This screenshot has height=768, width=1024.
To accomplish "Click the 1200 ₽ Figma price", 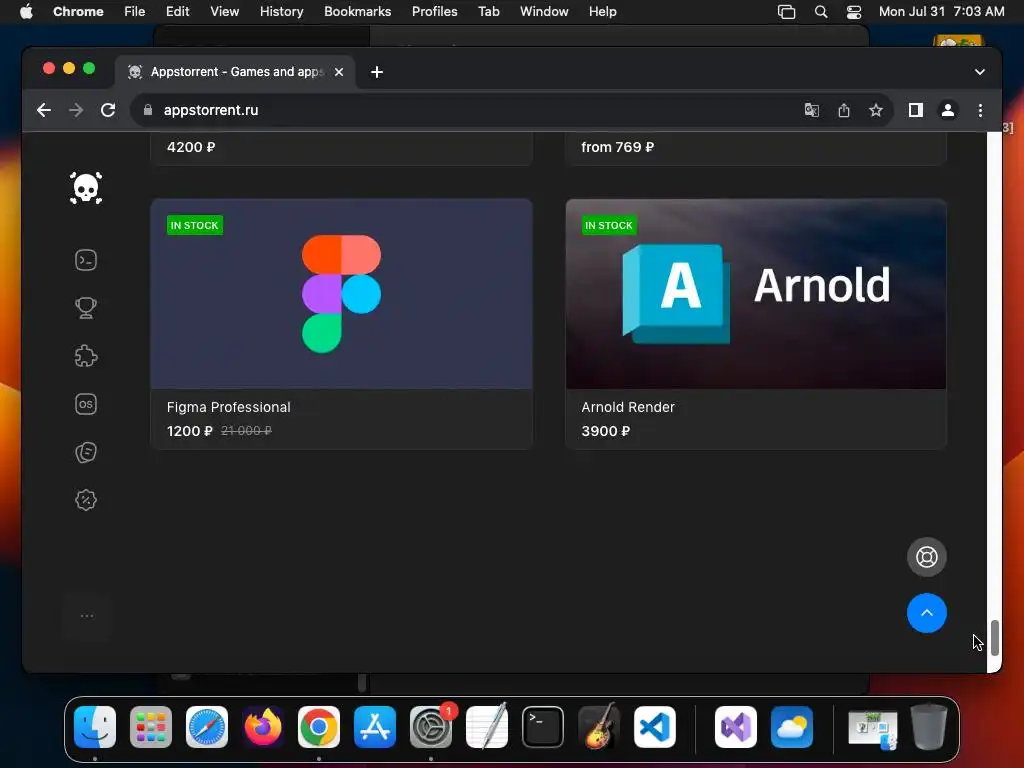I will click(x=189, y=431).
